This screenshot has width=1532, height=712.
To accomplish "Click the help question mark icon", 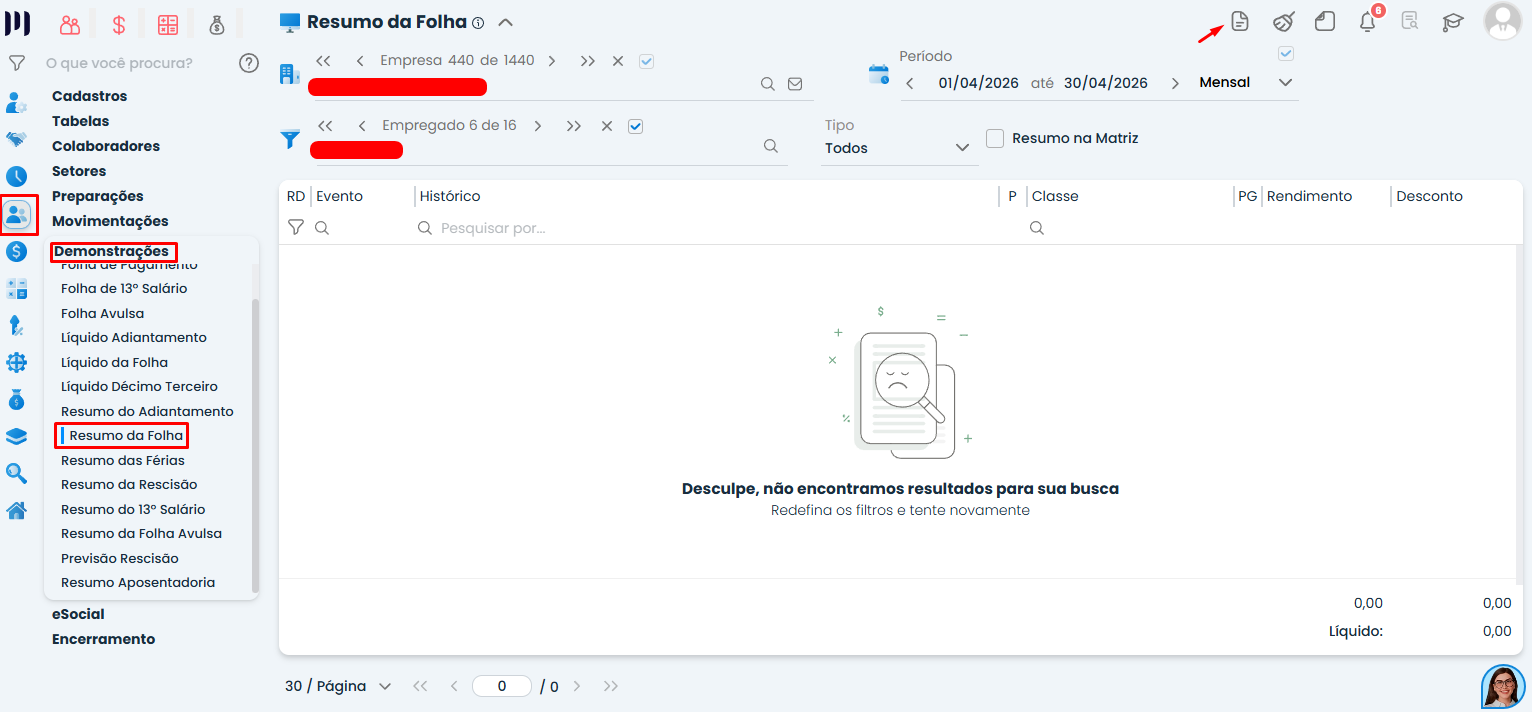I will point(249,63).
